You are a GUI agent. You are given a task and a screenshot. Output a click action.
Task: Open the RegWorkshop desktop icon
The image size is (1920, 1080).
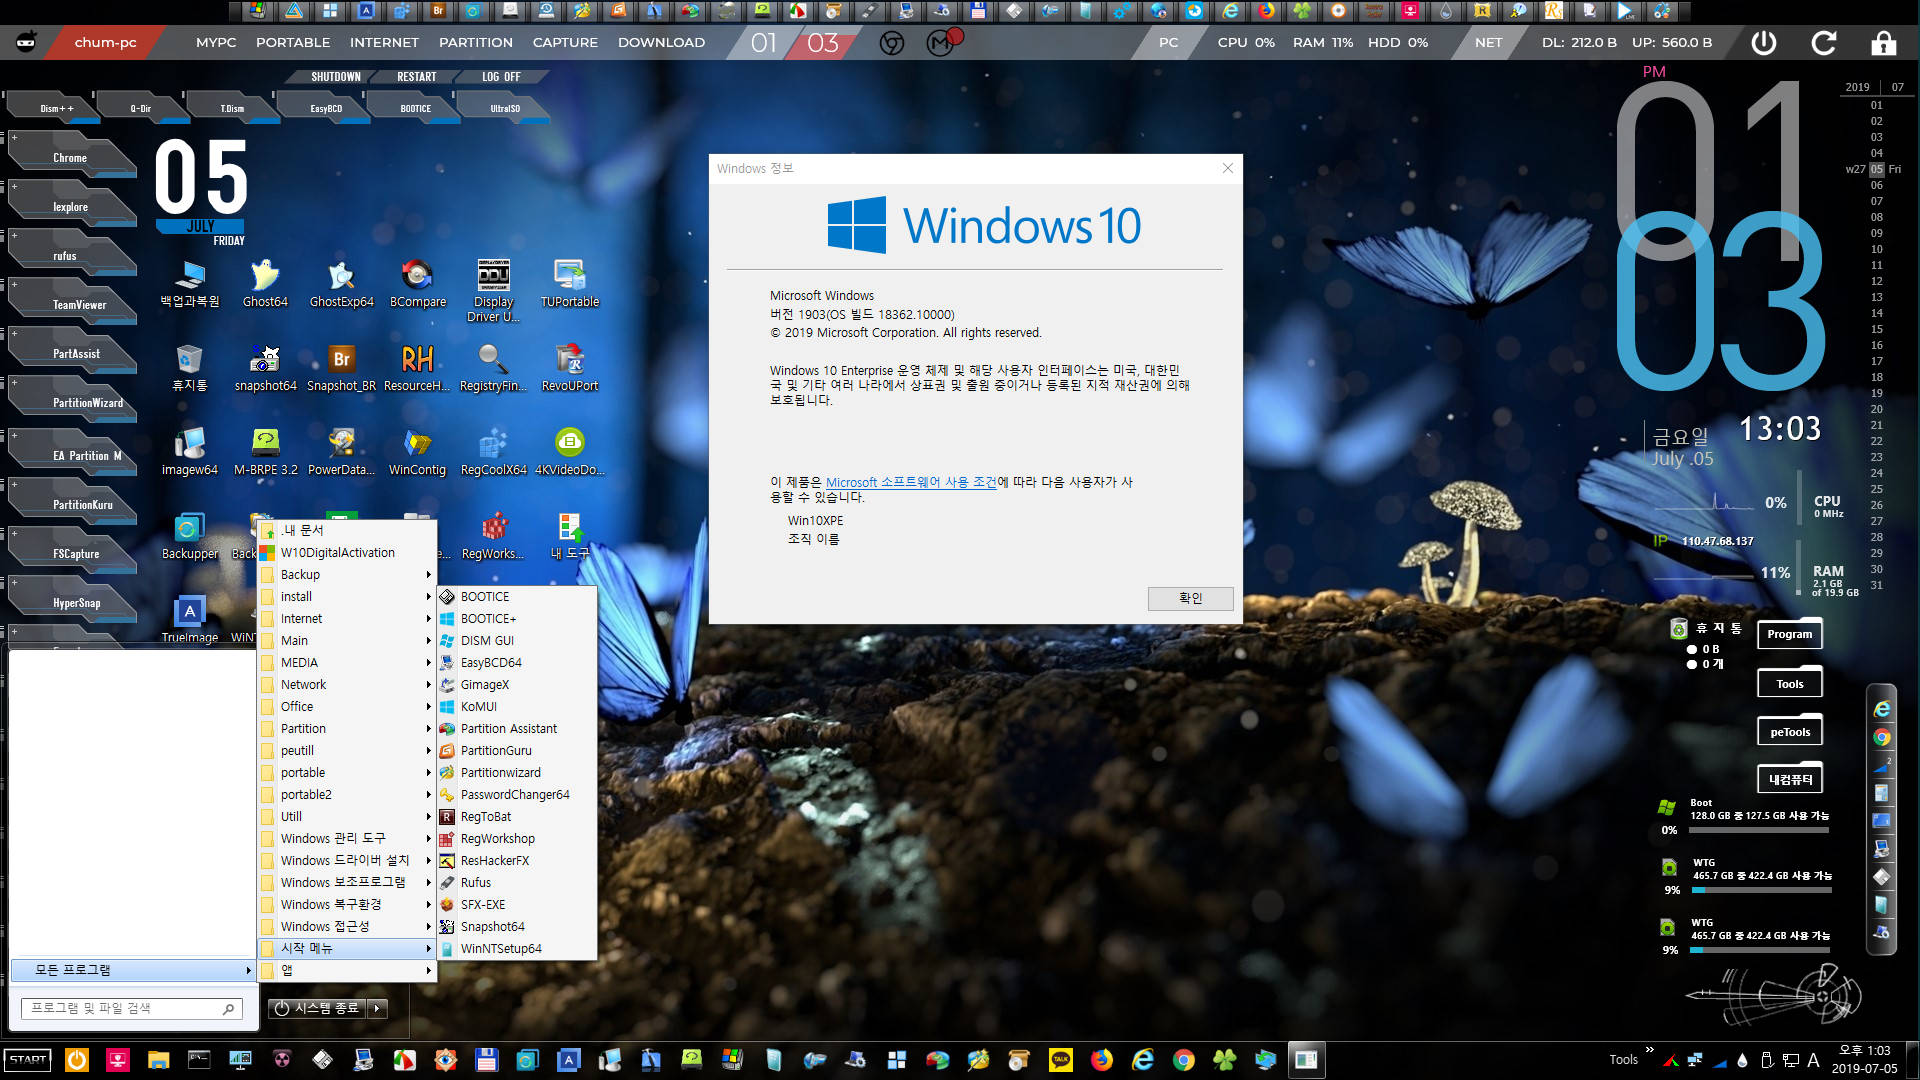[x=493, y=536]
